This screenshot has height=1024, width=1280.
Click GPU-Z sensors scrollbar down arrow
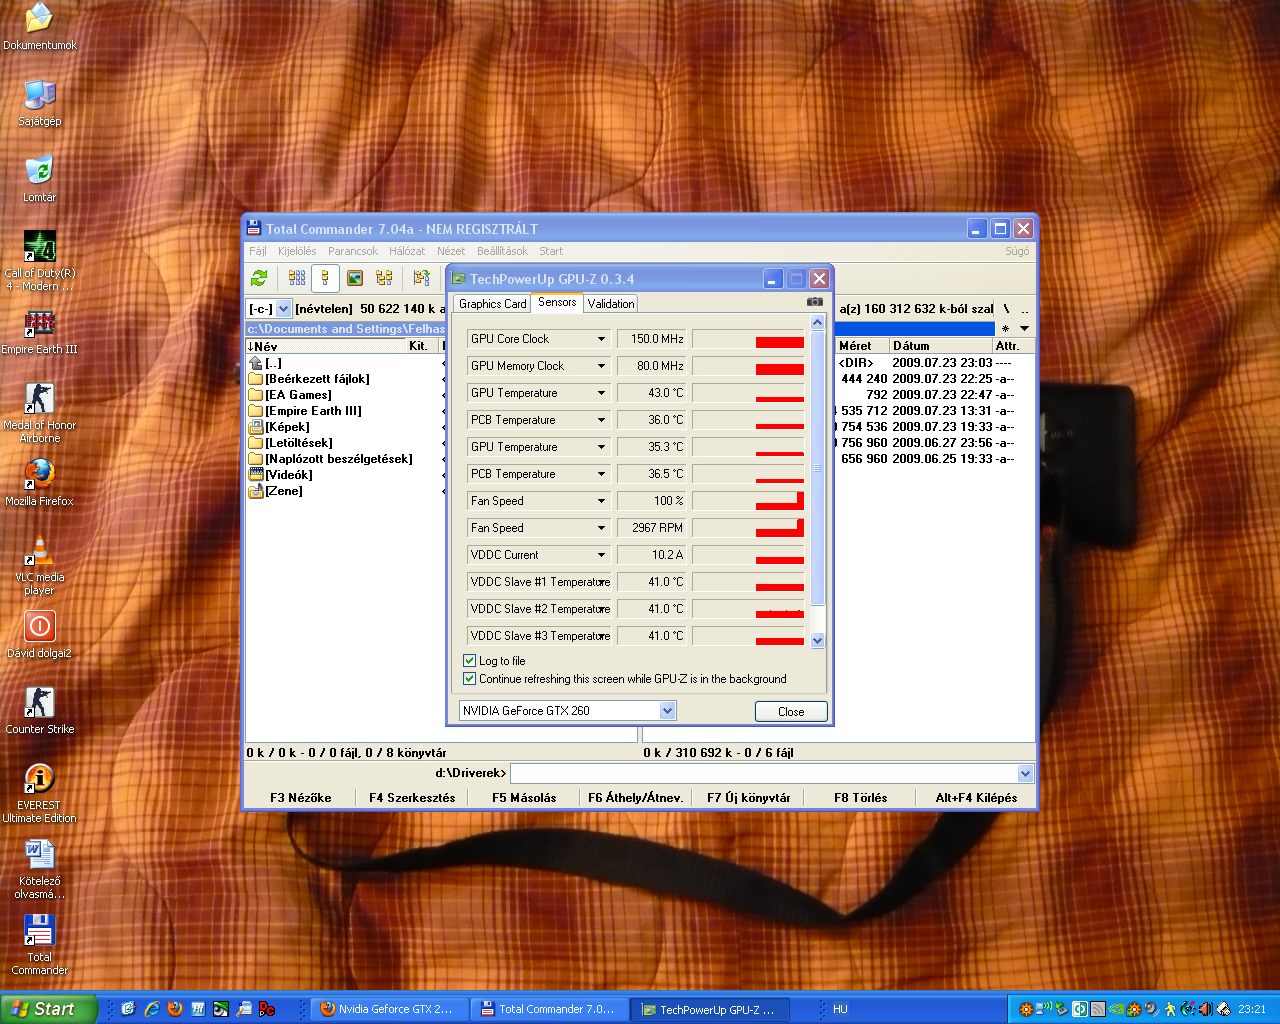(x=817, y=640)
